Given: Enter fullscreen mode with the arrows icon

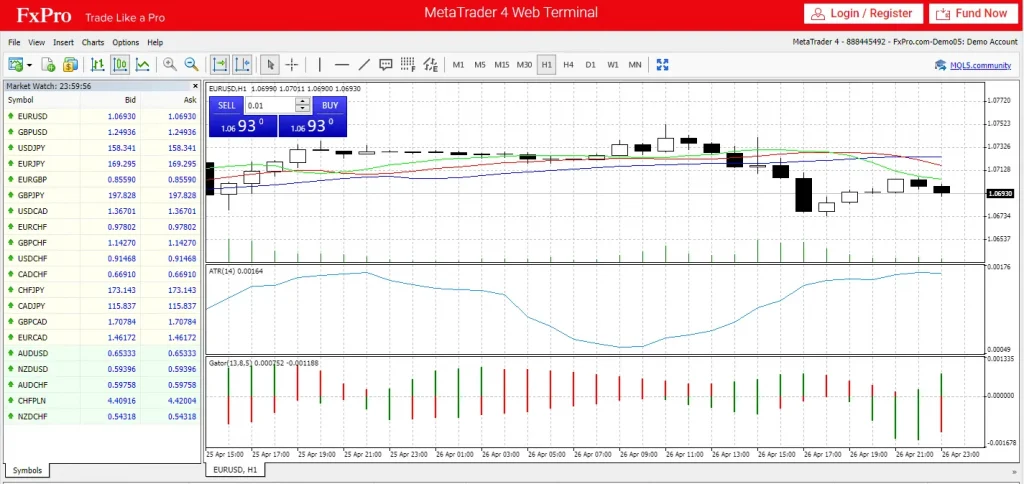Looking at the screenshot, I should point(662,65).
